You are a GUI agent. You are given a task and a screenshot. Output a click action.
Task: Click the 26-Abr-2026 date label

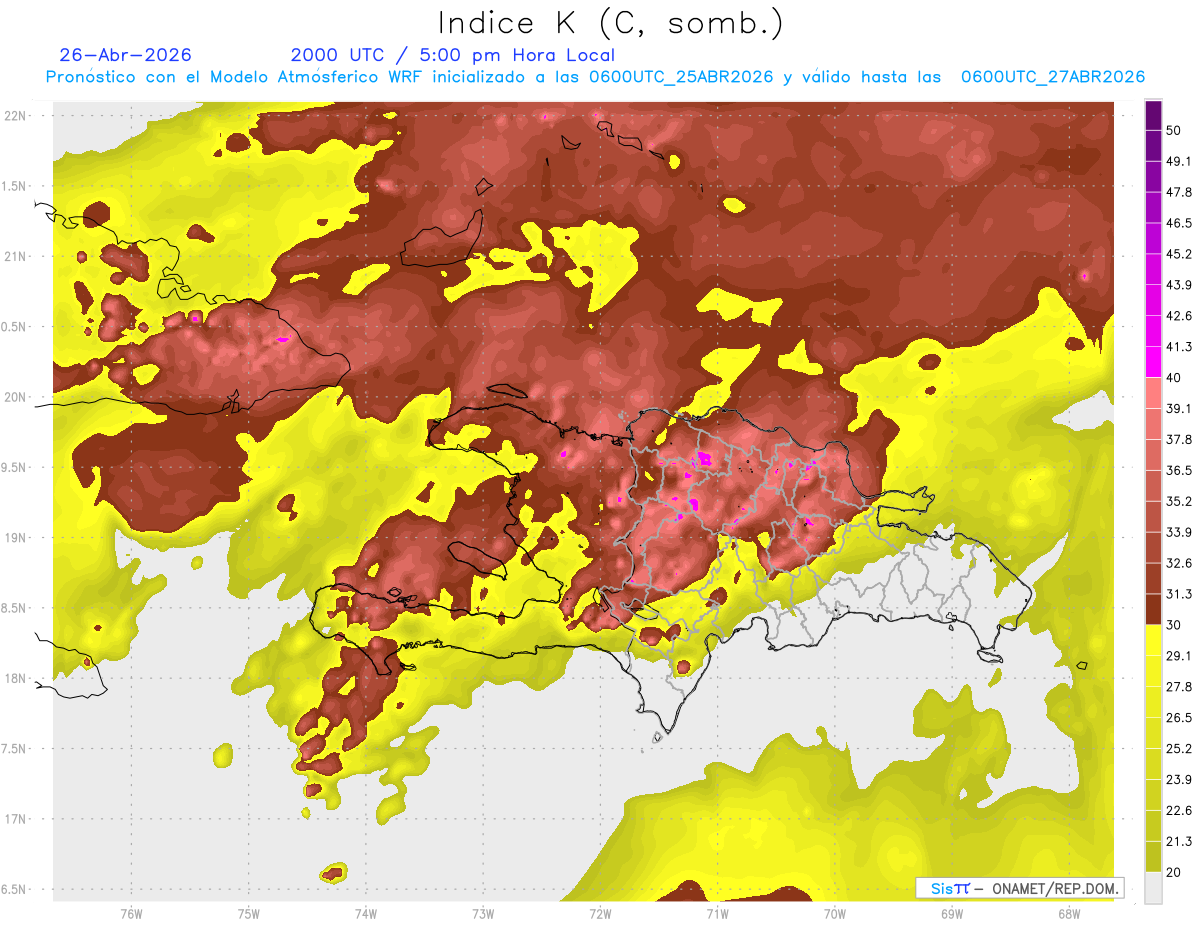pyautogui.click(x=125, y=55)
